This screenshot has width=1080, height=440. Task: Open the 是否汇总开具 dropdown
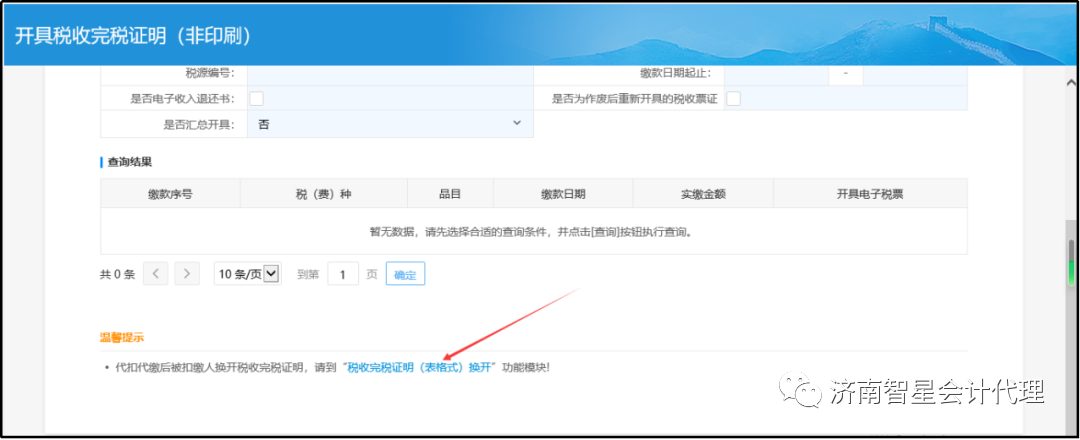pos(390,124)
